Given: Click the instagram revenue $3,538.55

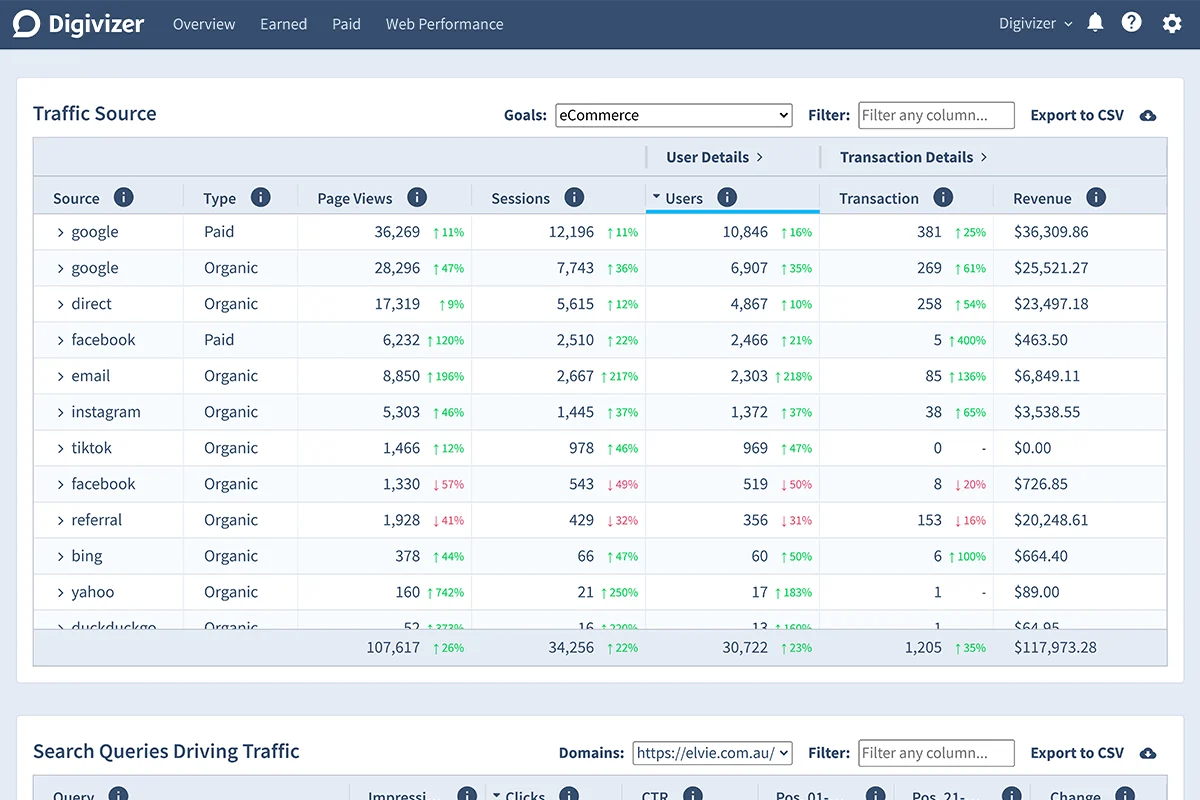Looking at the screenshot, I should (x=1047, y=412).
